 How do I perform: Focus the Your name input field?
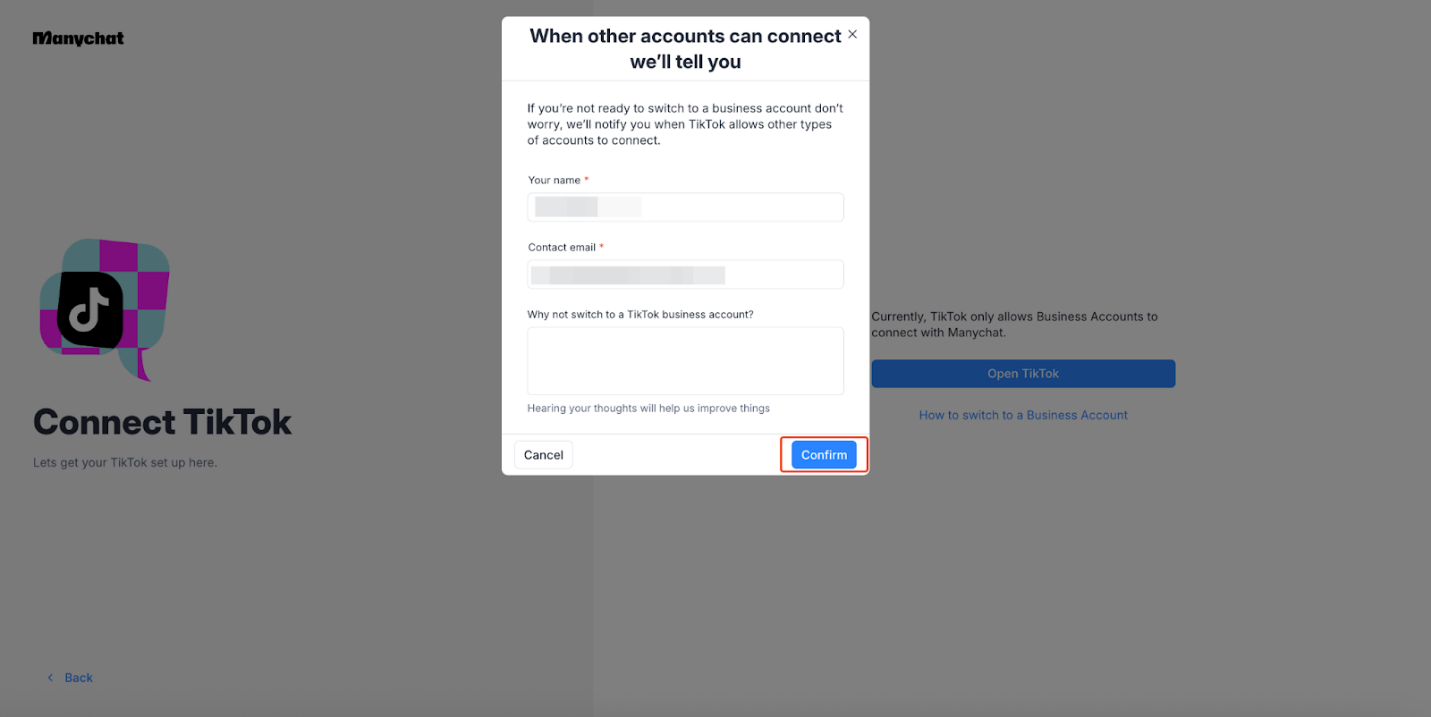click(685, 207)
